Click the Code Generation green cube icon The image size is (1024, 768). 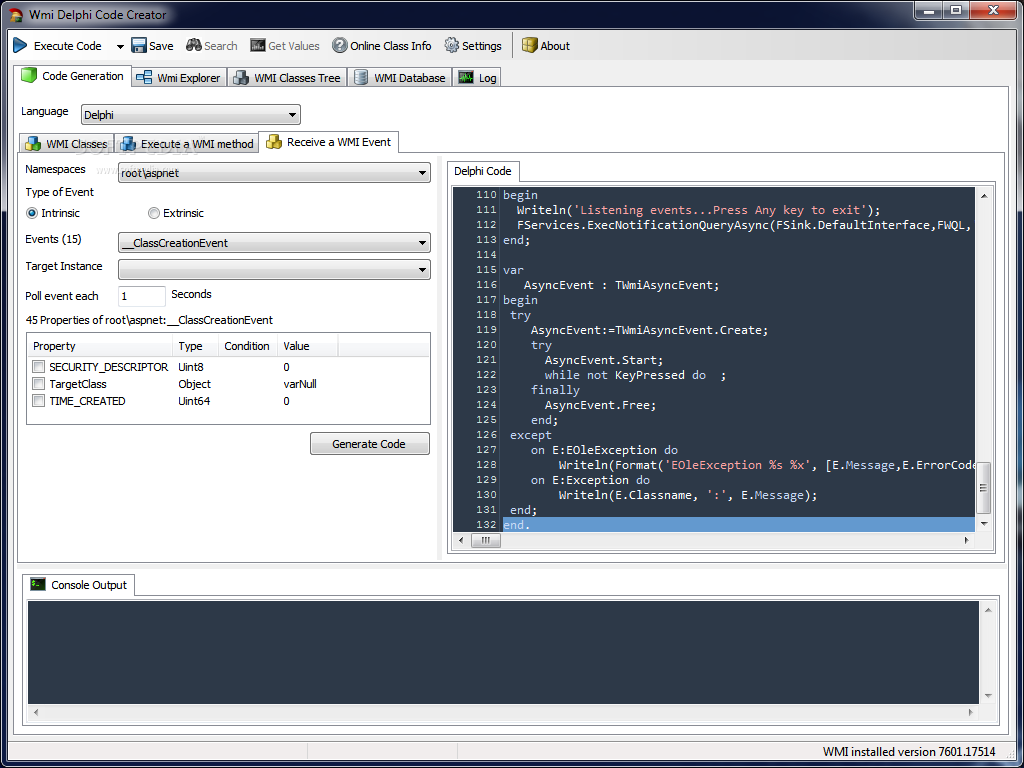click(29, 75)
